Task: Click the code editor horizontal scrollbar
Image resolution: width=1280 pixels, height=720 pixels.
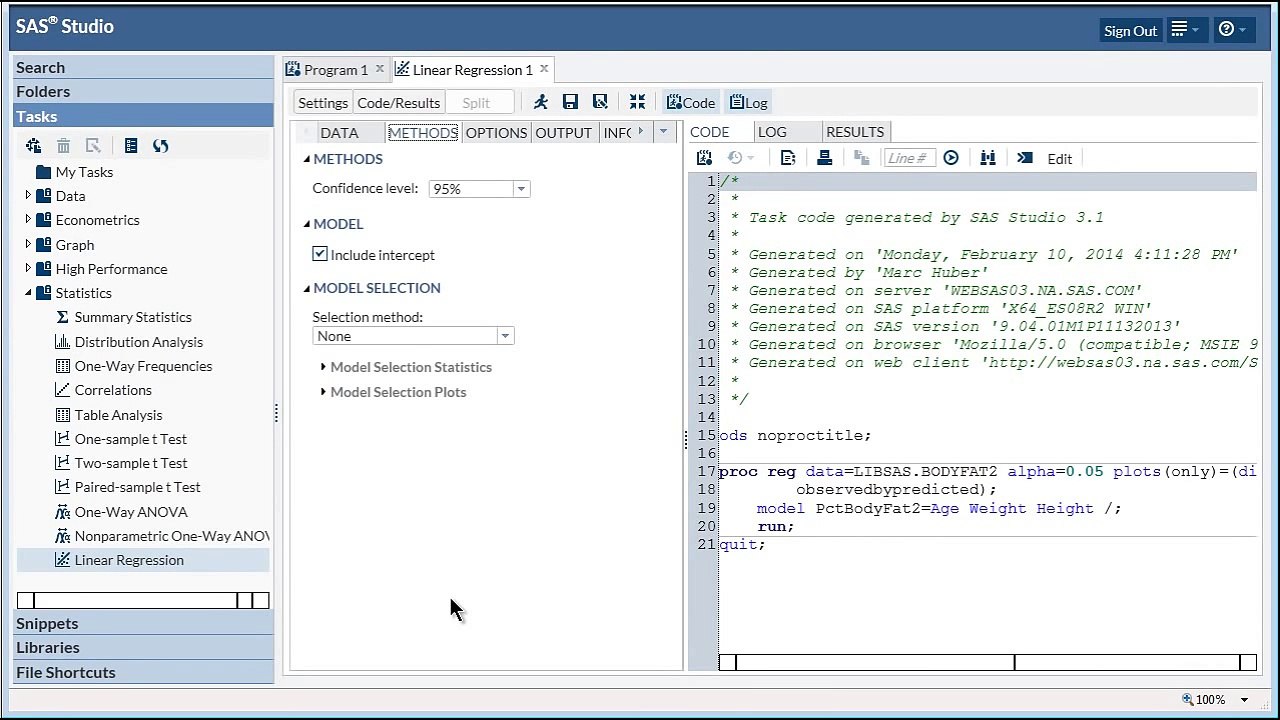Action: click(x=987, y=662)
